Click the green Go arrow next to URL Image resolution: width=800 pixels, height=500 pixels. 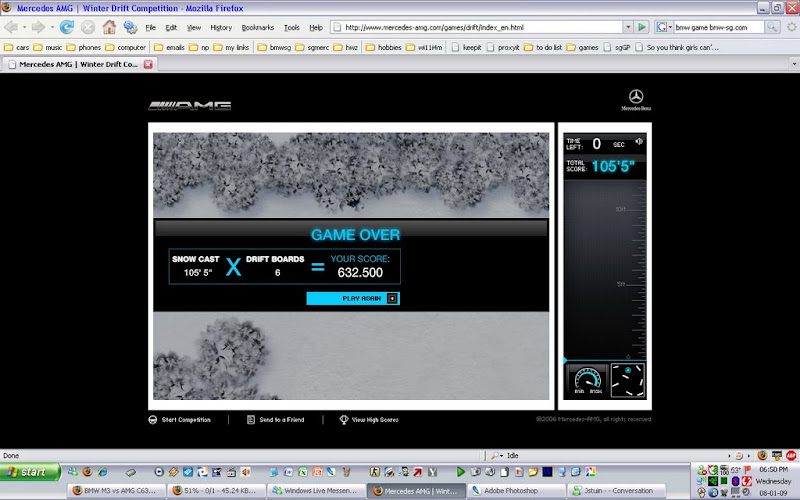pos(642,27)
